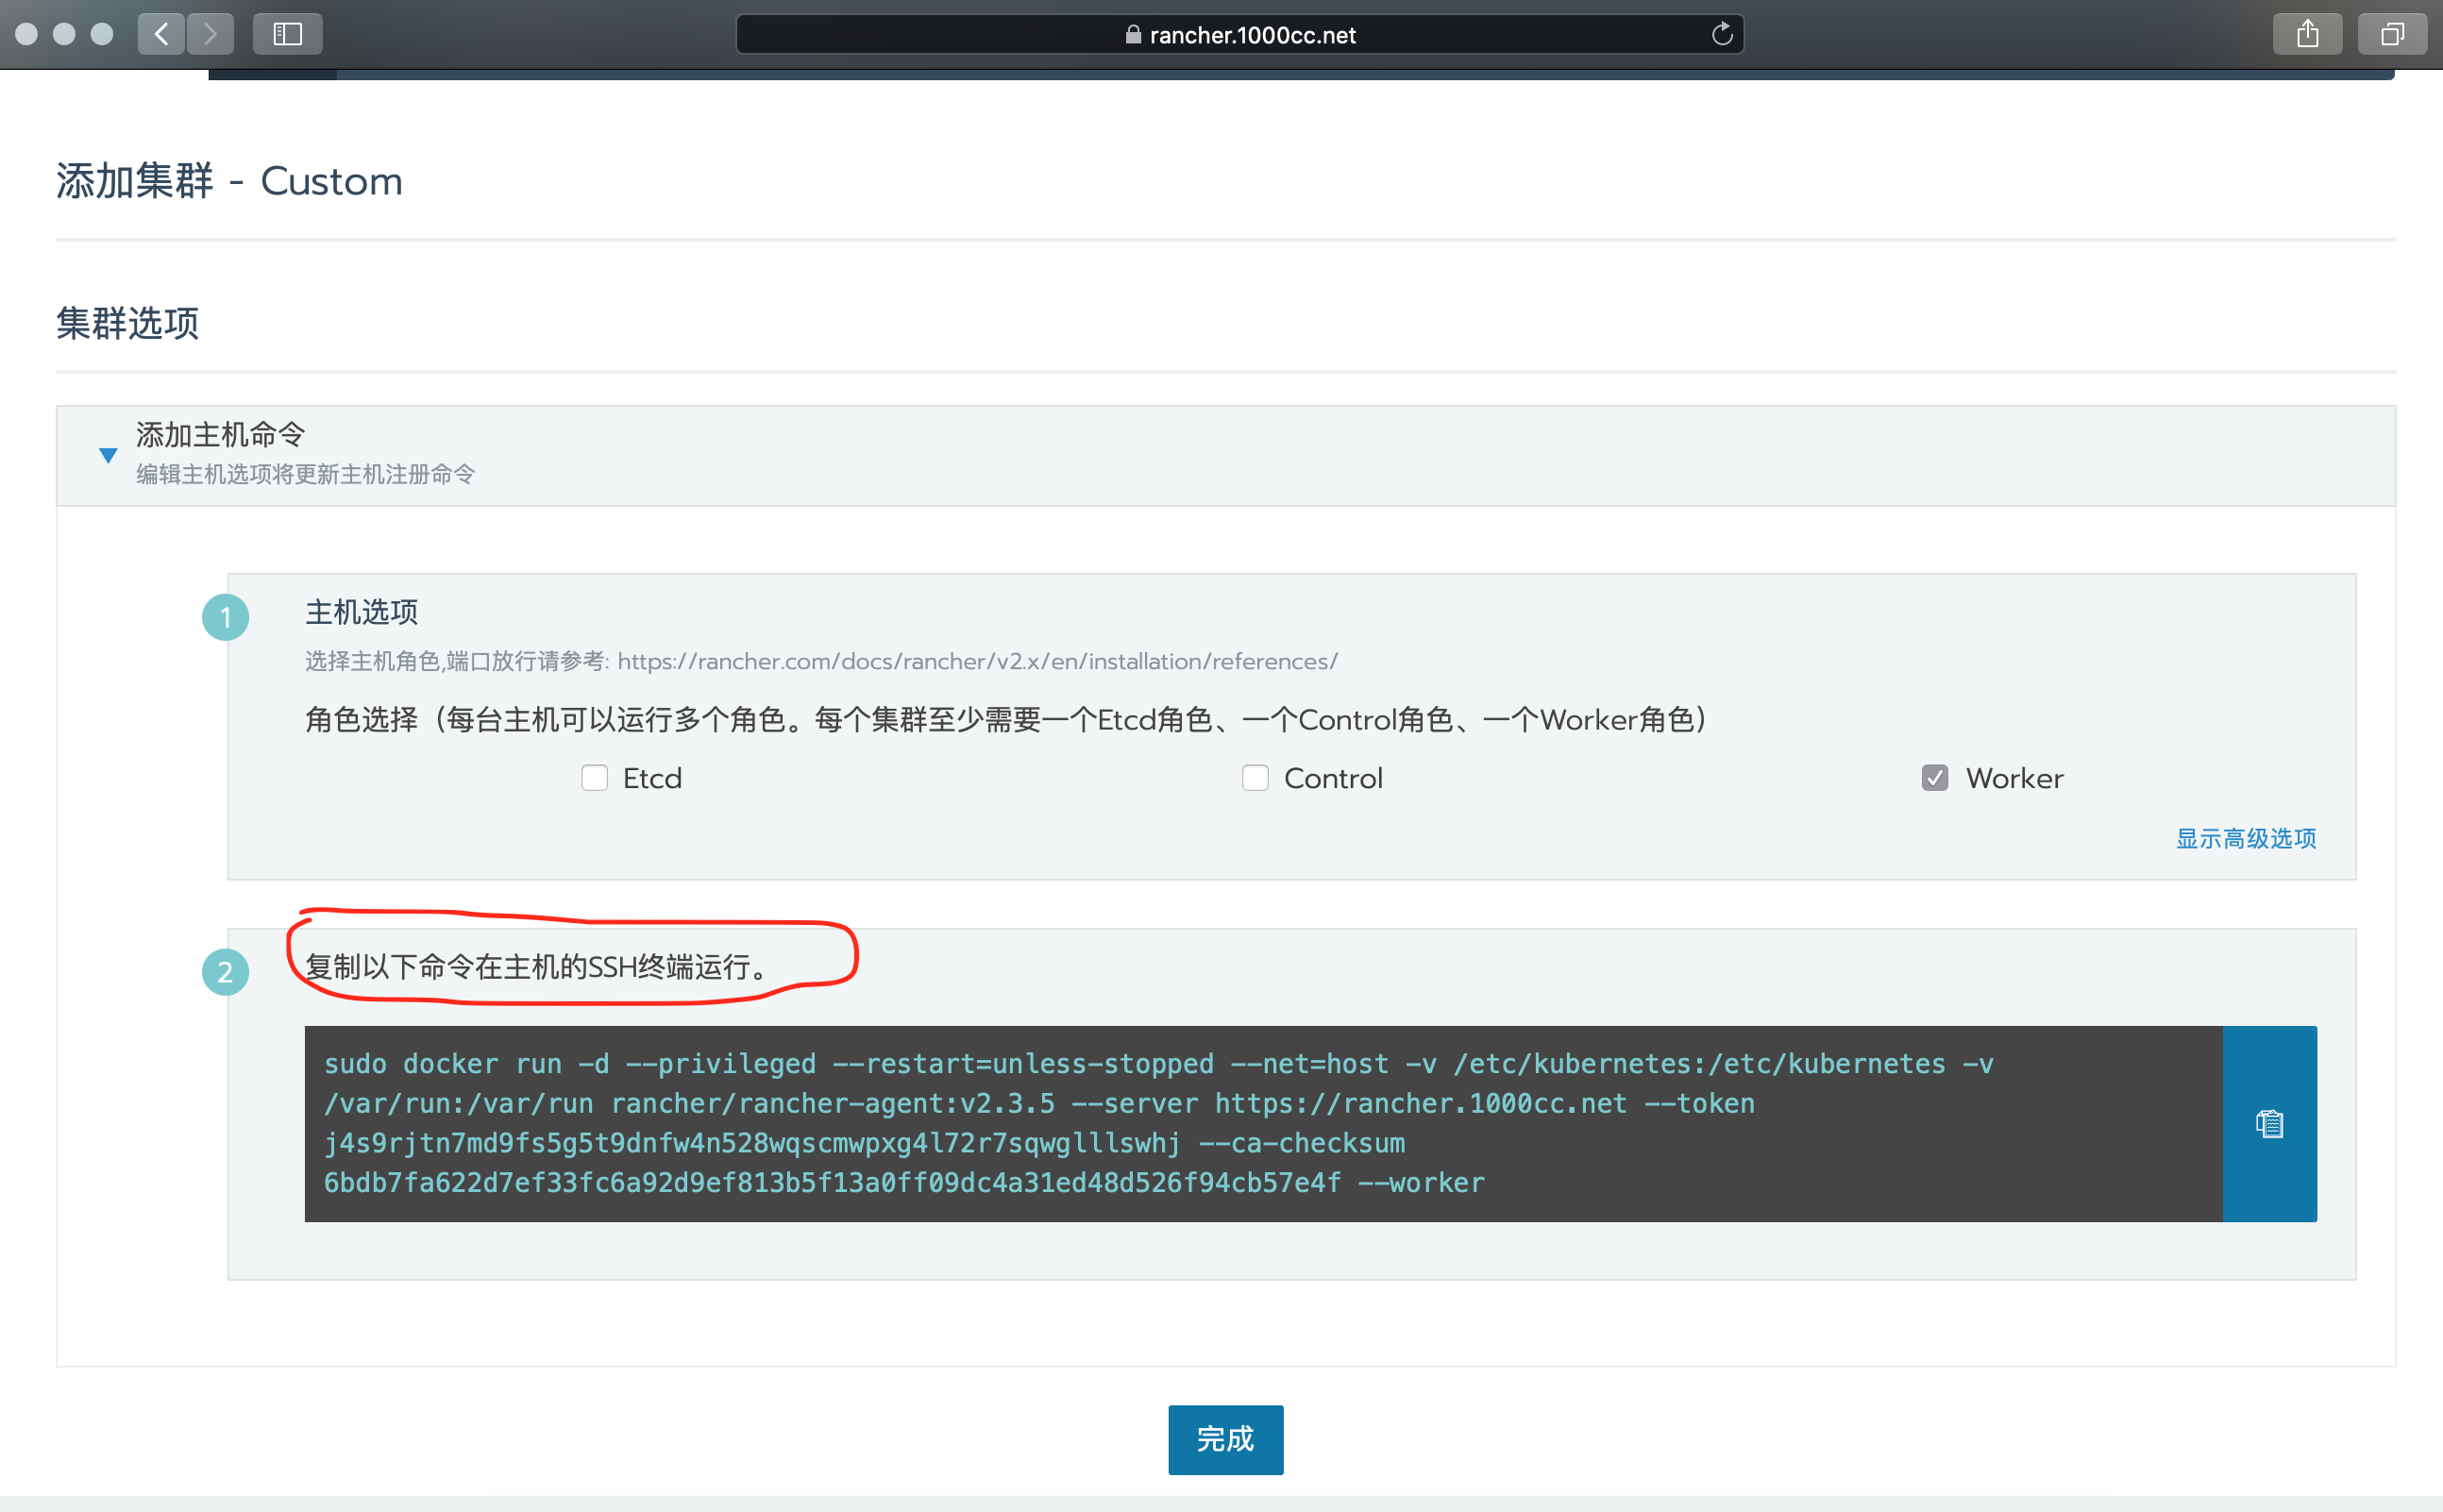Show all tabs overview icon
Image resolution: width=2443 pixels, height=1512 pixels.
tap(2392, 34)
